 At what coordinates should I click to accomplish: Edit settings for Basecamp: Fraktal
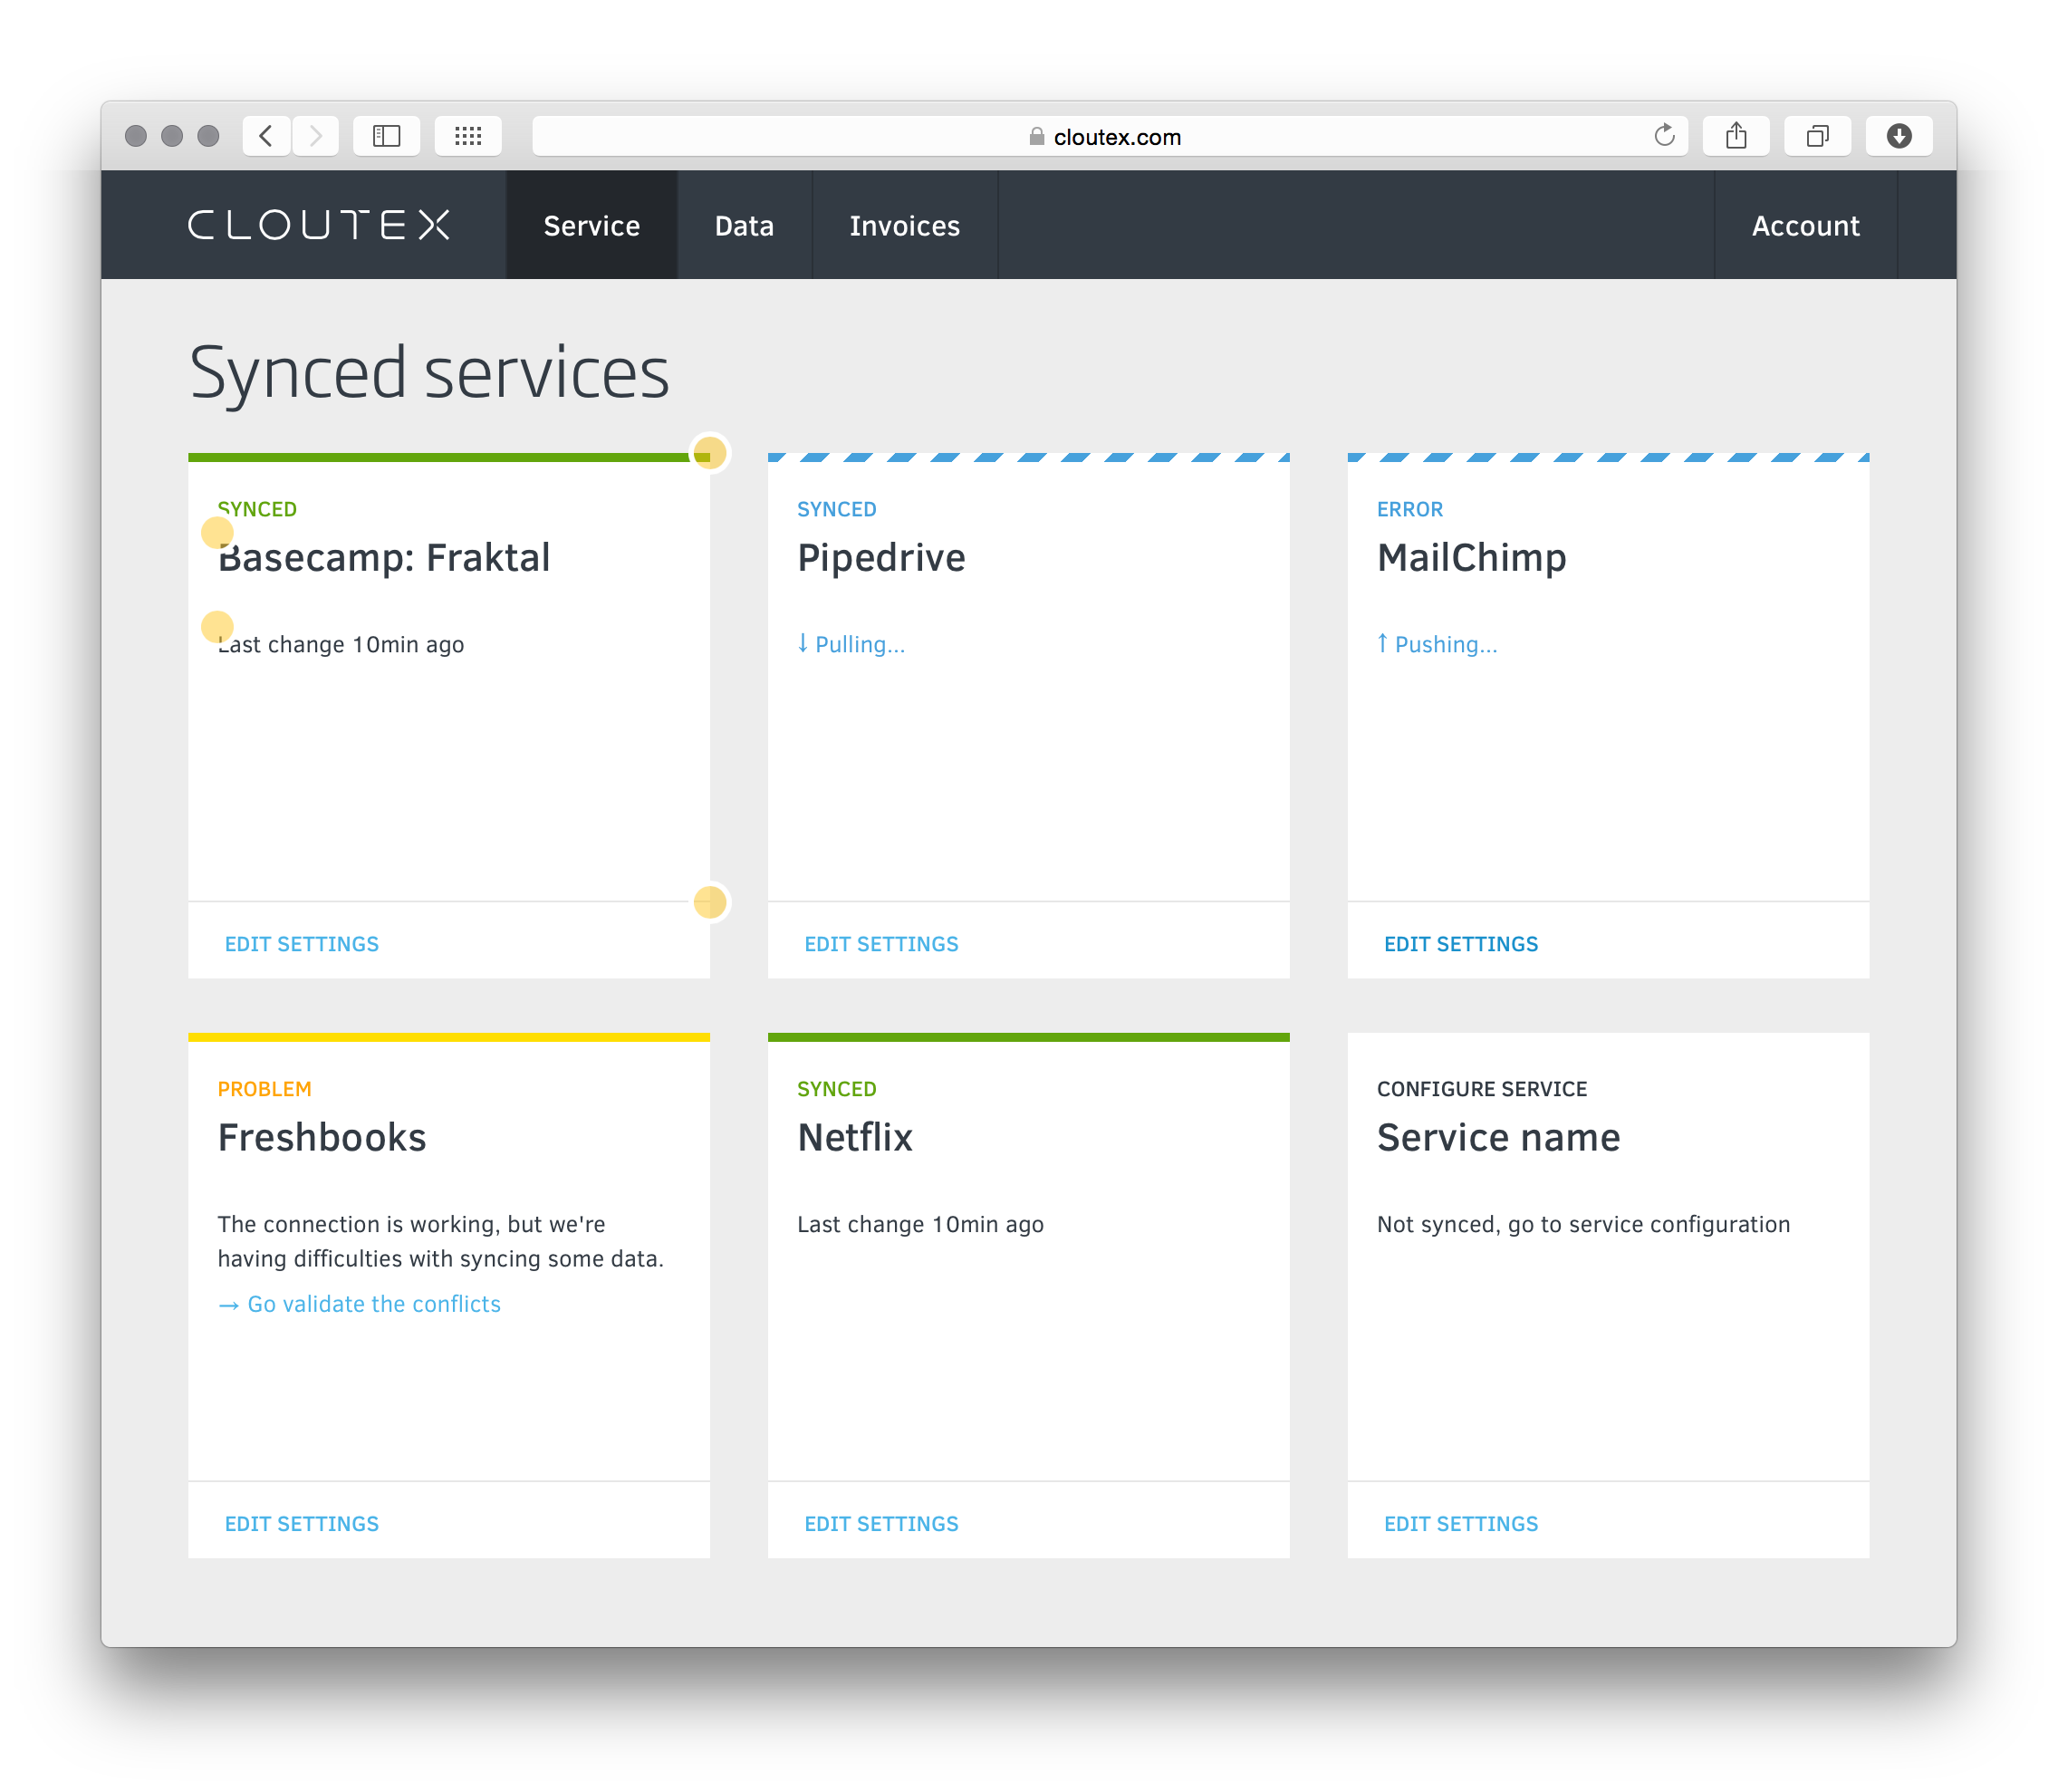click(302, 944)
